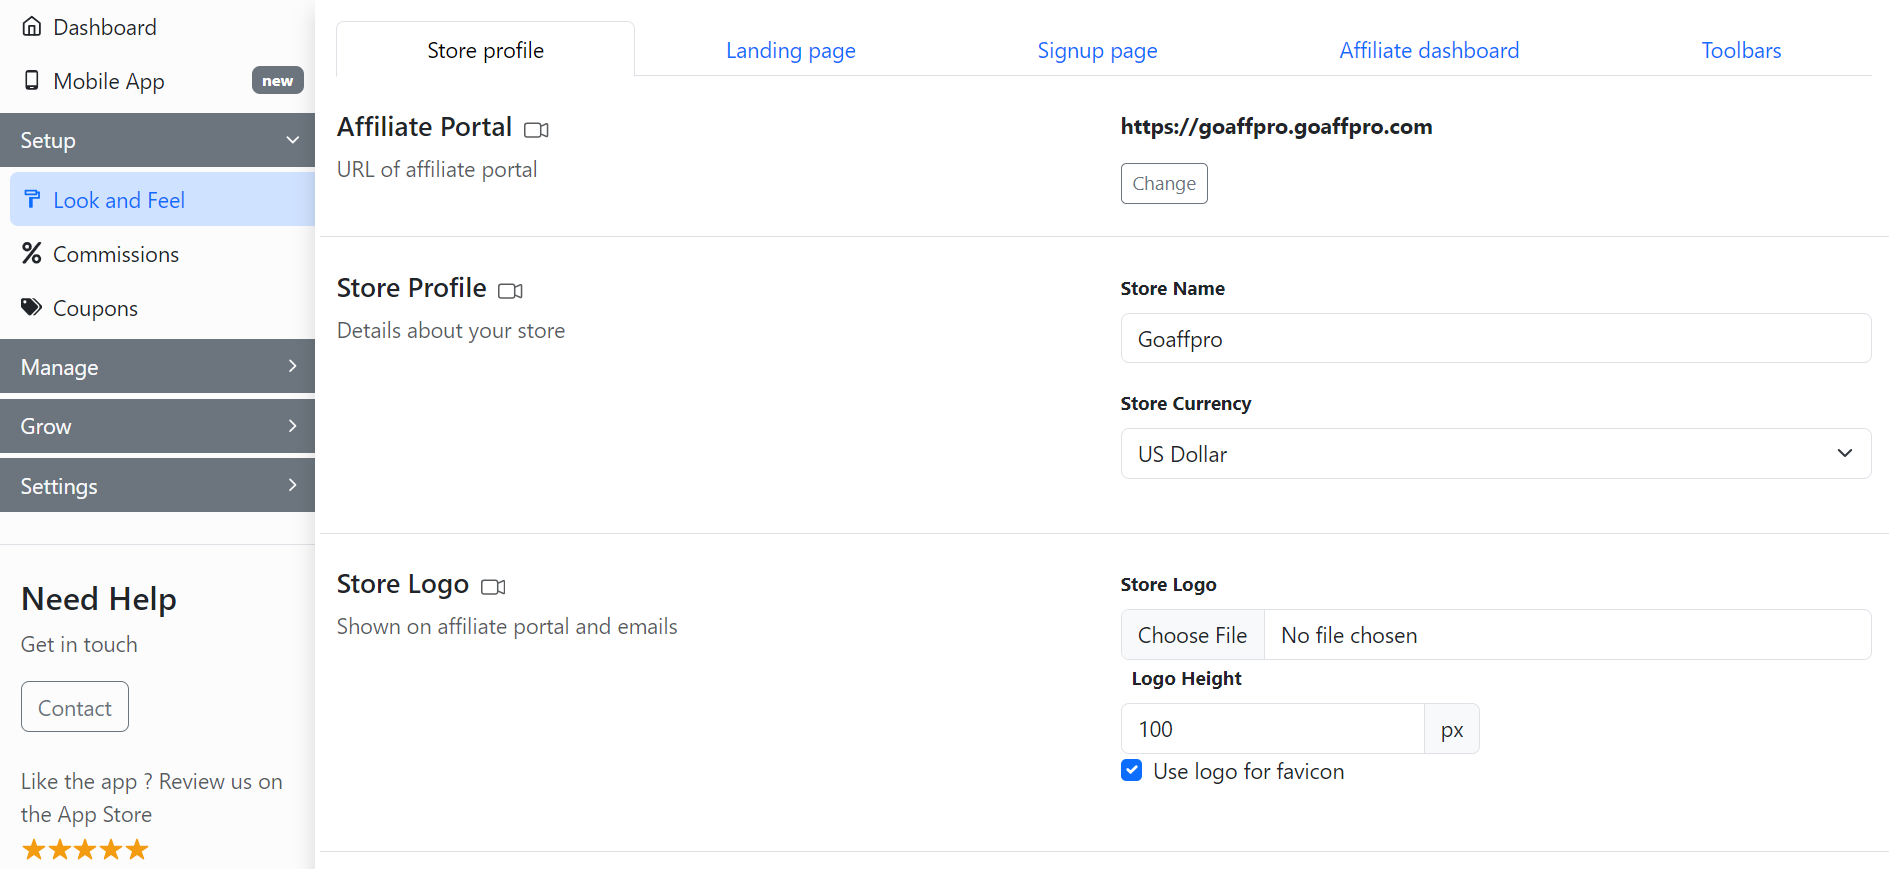Open video help beside Store Profile heading

[x=510, y=291]
